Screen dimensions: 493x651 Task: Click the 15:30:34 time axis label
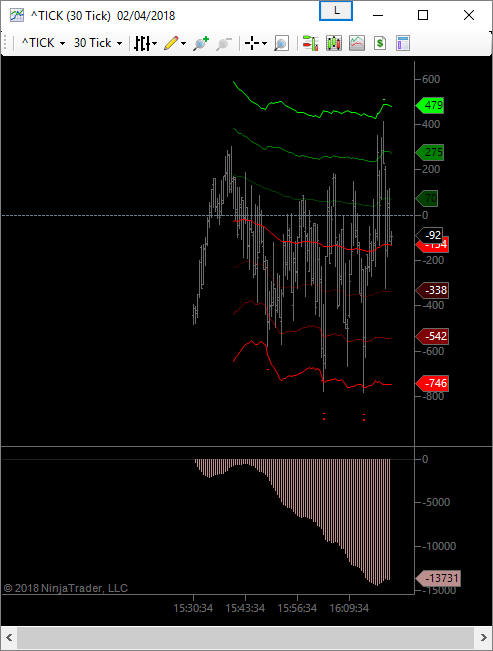click(x=193, y=608)
